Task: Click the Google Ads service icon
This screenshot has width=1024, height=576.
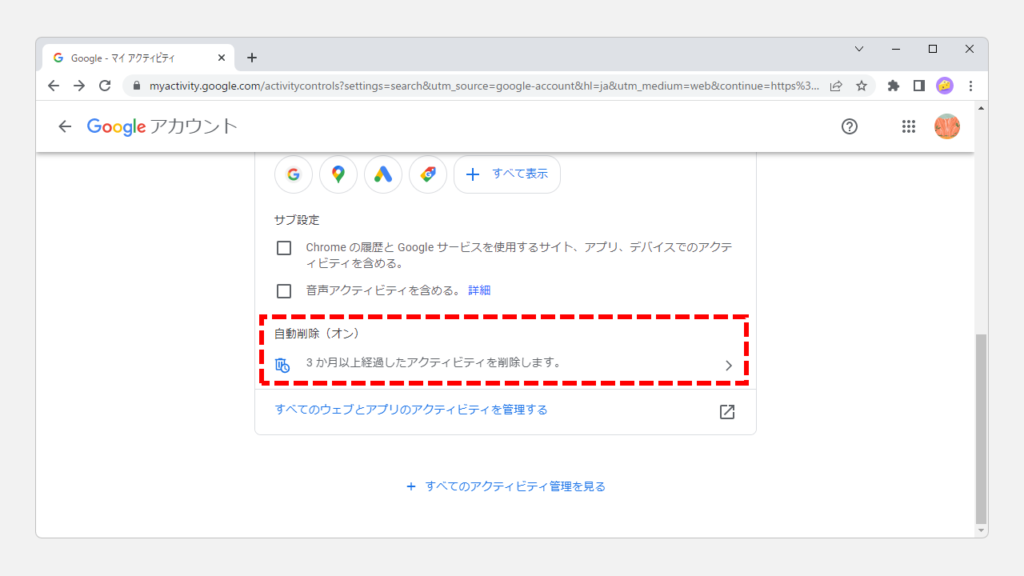Action: click(383, 174)
